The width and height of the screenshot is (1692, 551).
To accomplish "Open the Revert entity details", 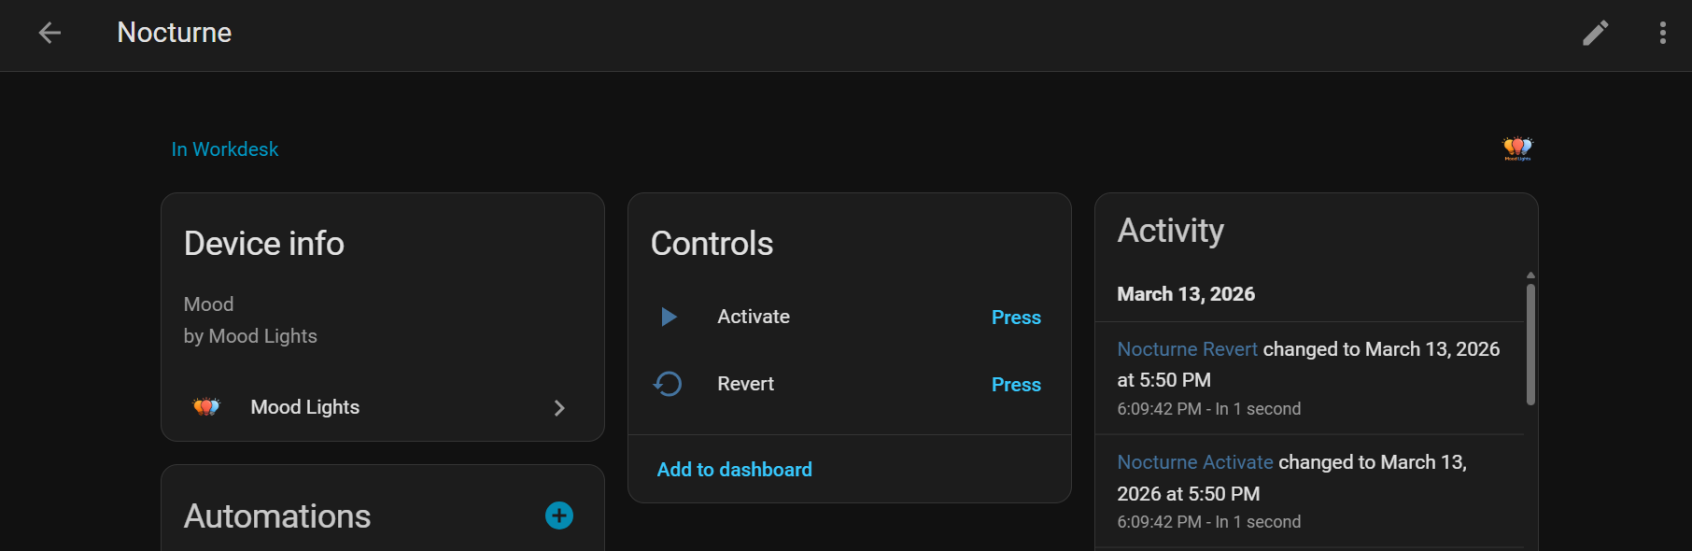I will [x=745, y=384].
